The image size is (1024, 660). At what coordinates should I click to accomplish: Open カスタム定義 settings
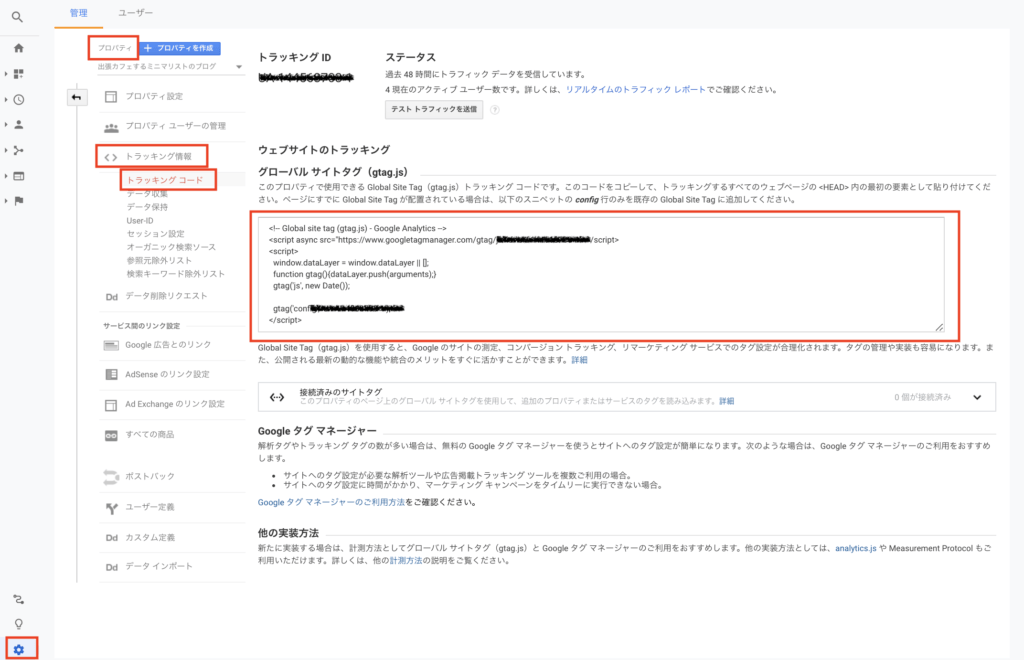(150, 538)
